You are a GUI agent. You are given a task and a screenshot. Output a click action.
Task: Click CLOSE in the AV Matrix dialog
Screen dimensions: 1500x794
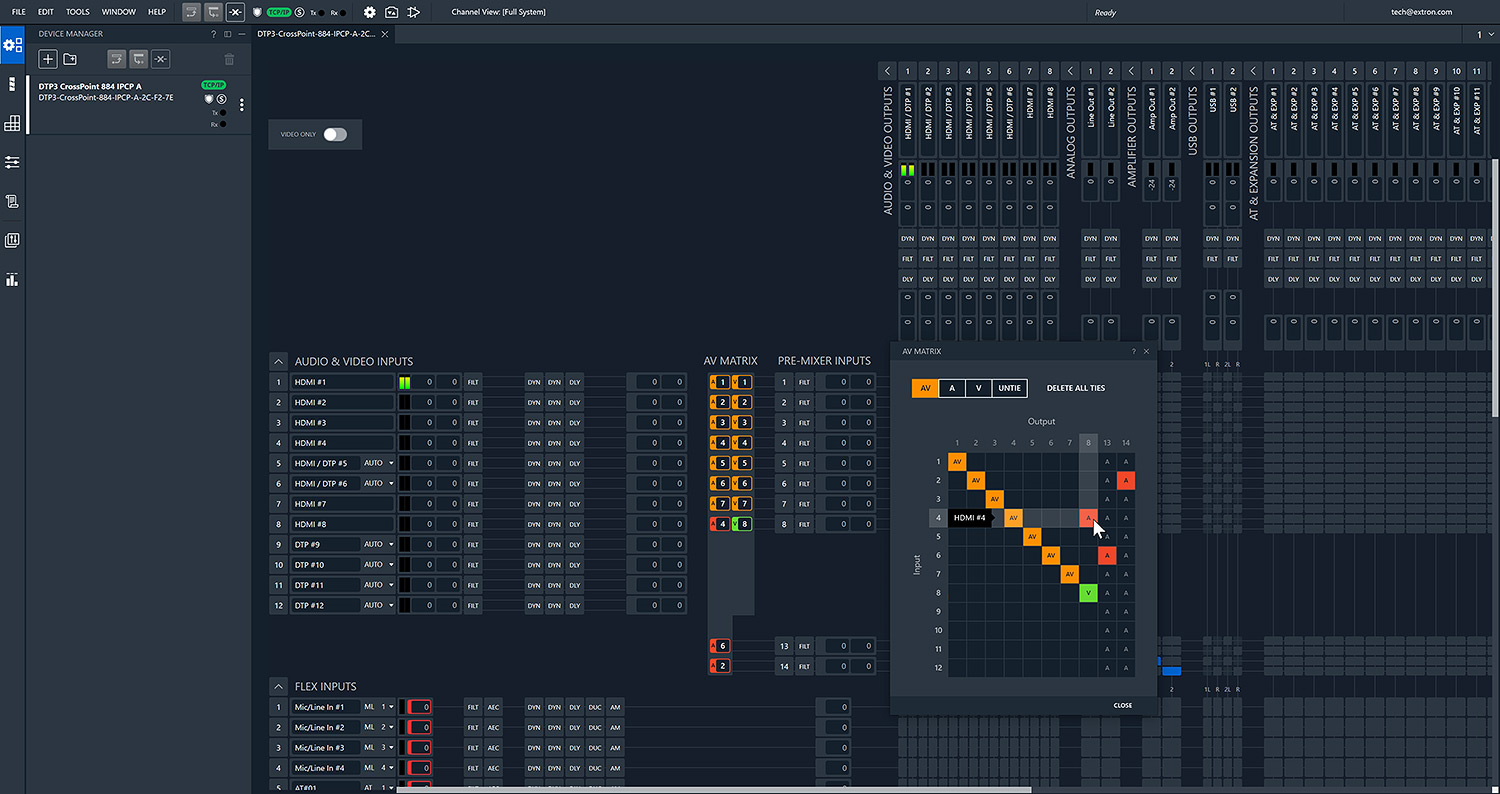tap(1122, 705)
